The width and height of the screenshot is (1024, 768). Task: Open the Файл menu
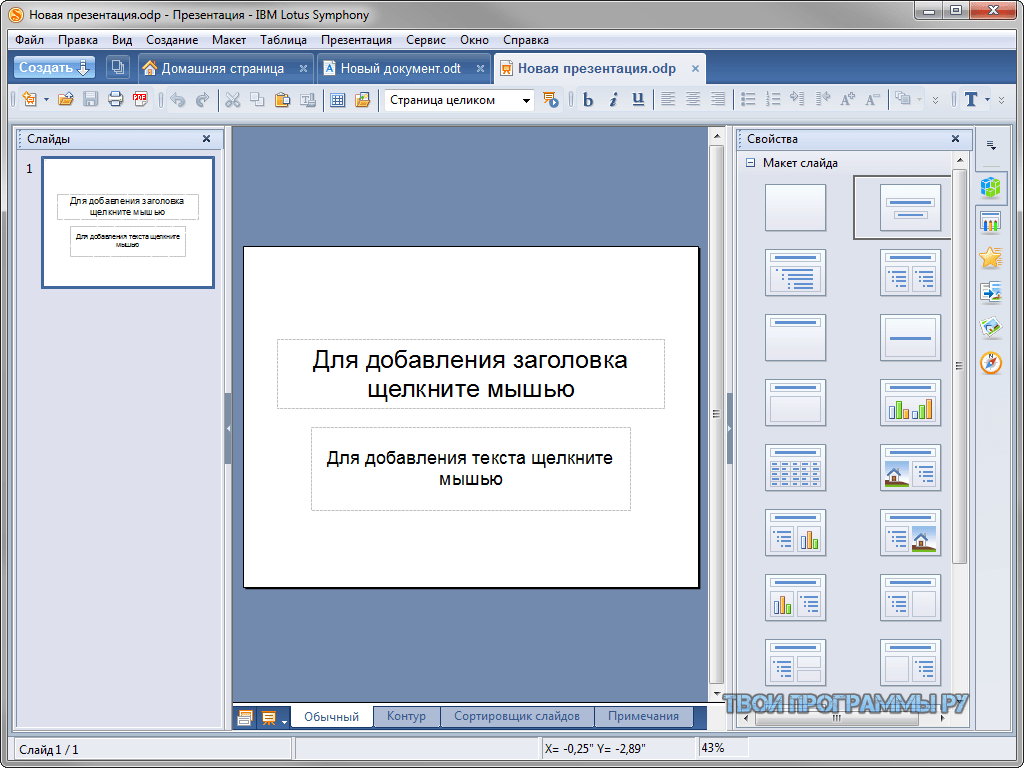(x=29, y=40)
